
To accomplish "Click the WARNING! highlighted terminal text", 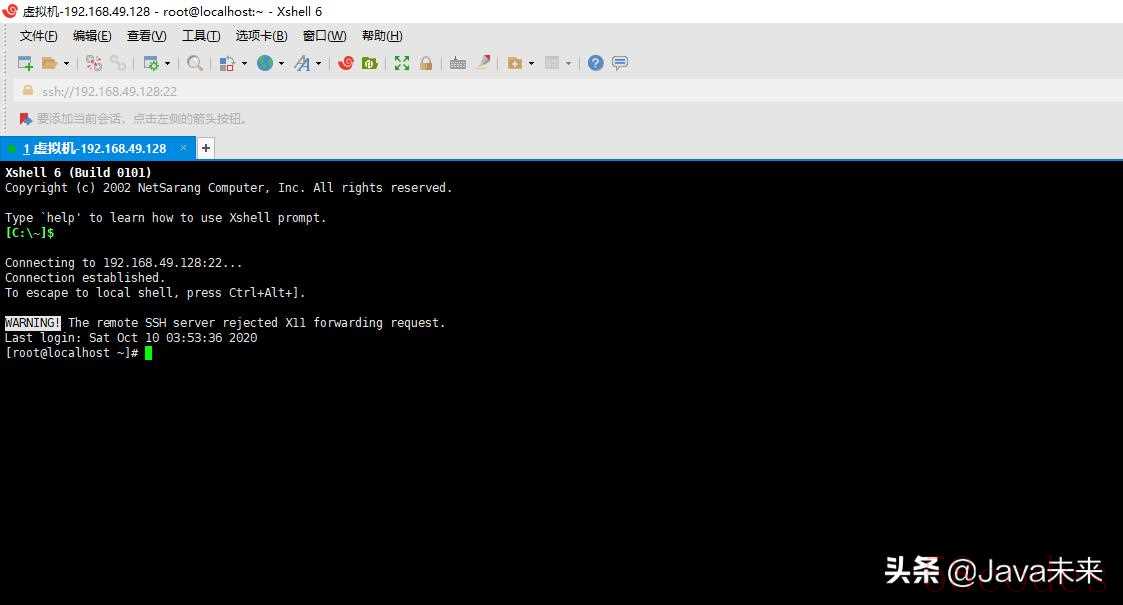I will pyautogui.click(x=33, y=323).
